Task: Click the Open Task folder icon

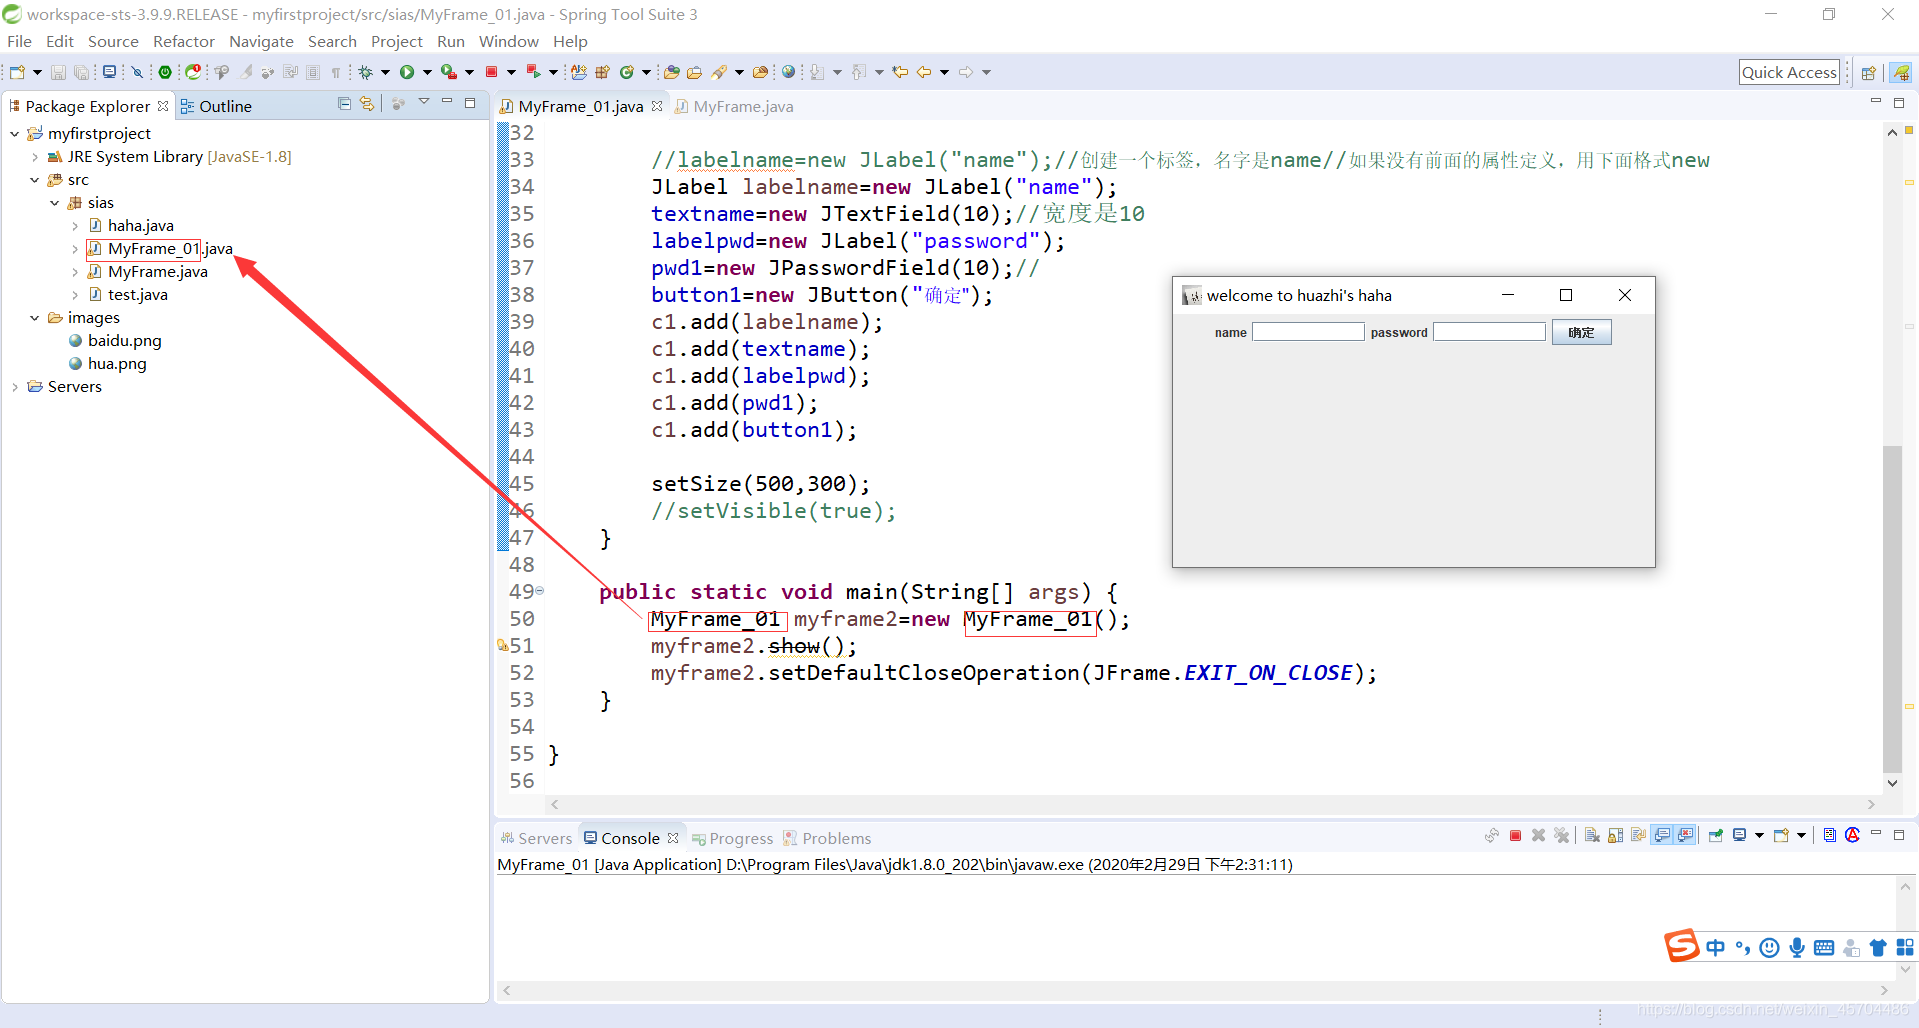Action: pos(694,72)
